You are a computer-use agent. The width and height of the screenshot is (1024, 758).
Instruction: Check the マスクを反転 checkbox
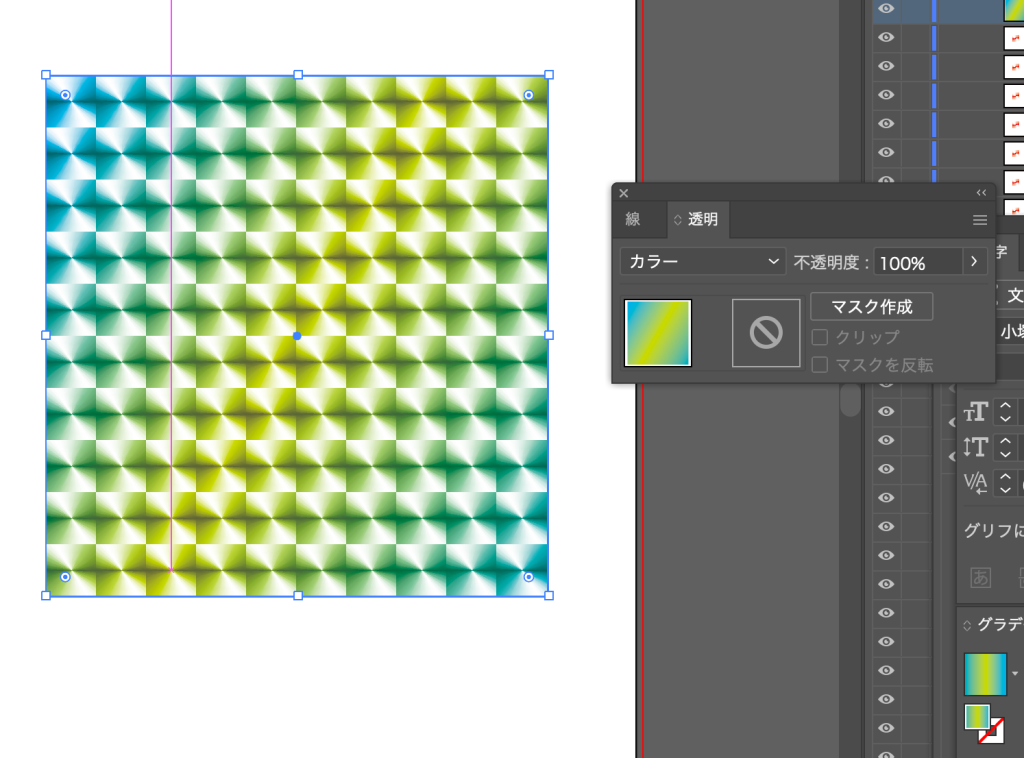click(x=820, y=365)
